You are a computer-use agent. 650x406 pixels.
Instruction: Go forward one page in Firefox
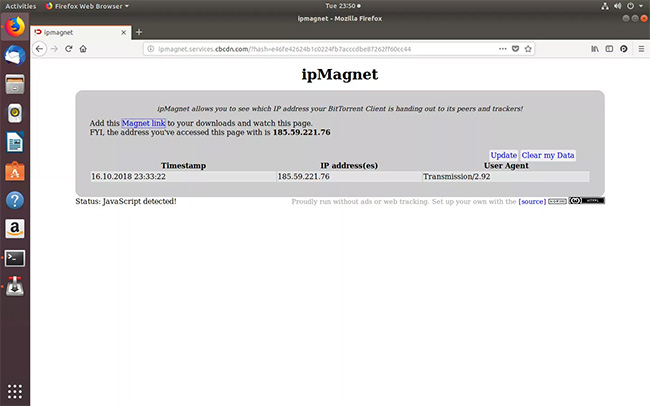tap(54, 49)
